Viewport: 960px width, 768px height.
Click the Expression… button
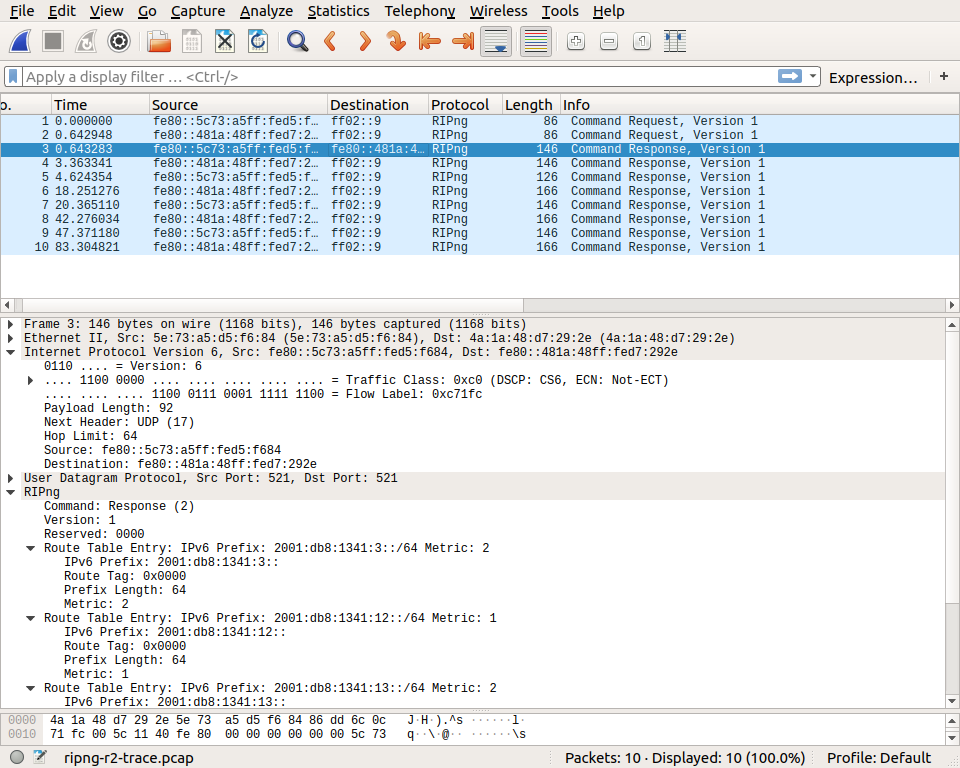tap(873, 78)
